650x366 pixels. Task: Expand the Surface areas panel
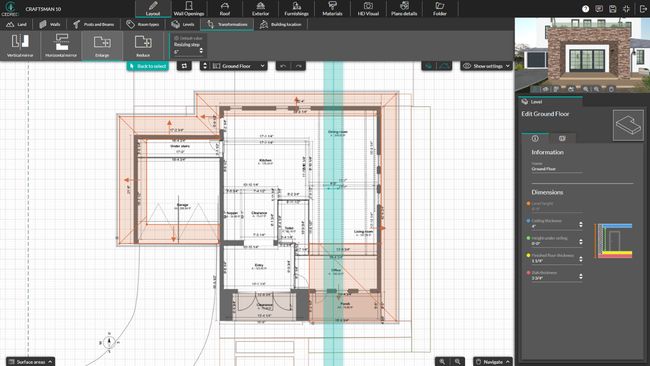30,361
